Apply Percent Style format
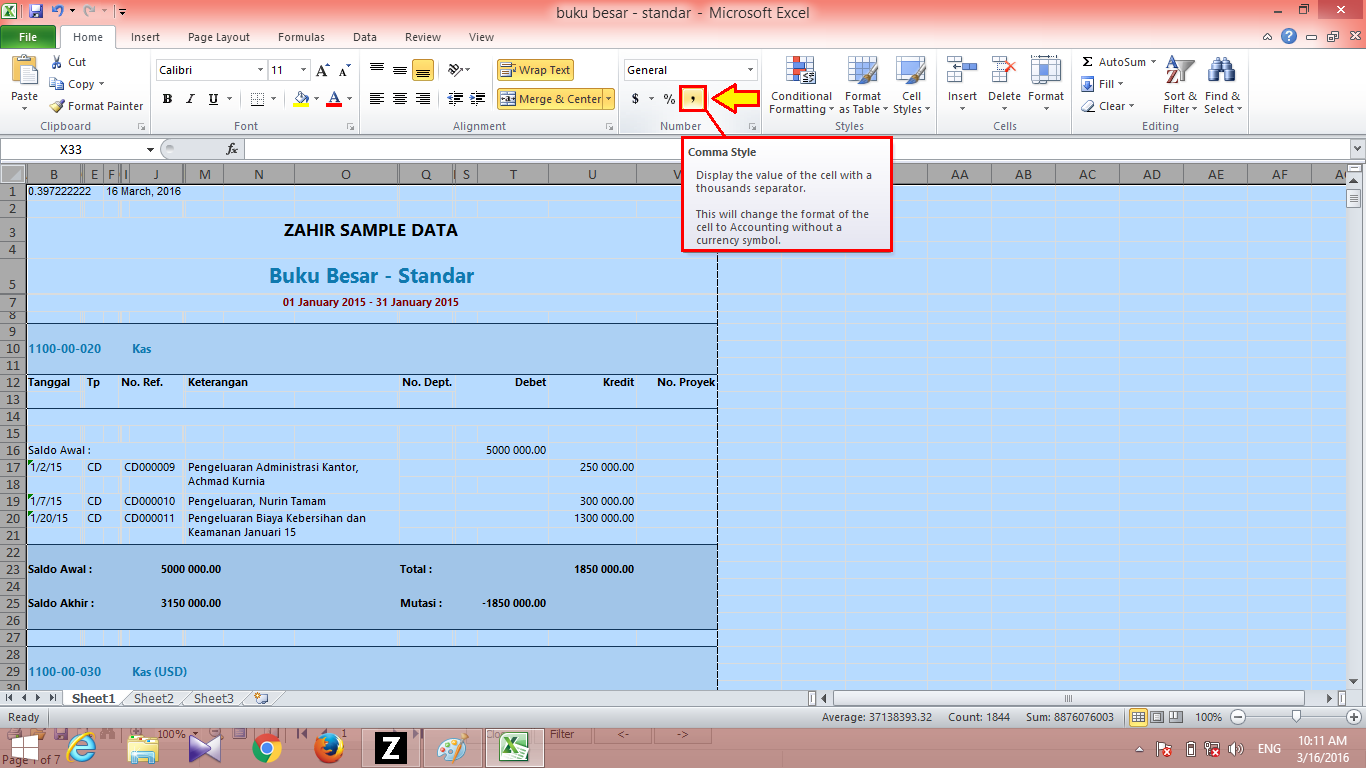 pos(669,99)
